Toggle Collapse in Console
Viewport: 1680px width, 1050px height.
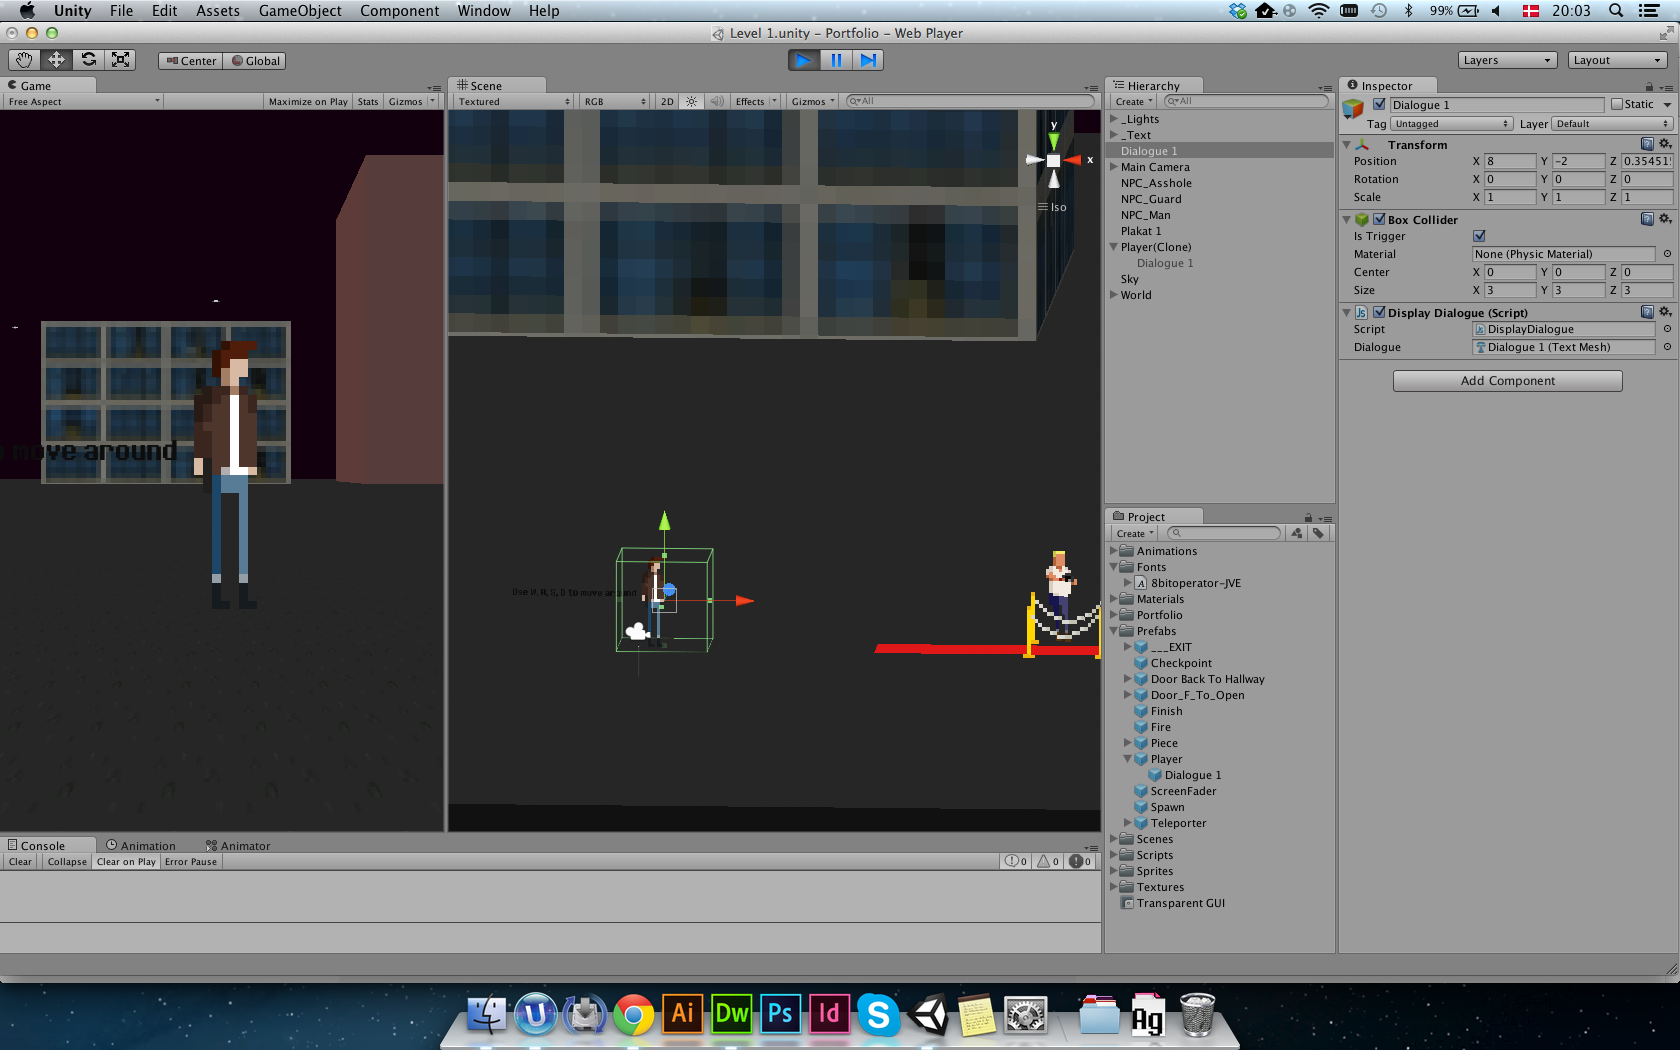click(67, 862)
